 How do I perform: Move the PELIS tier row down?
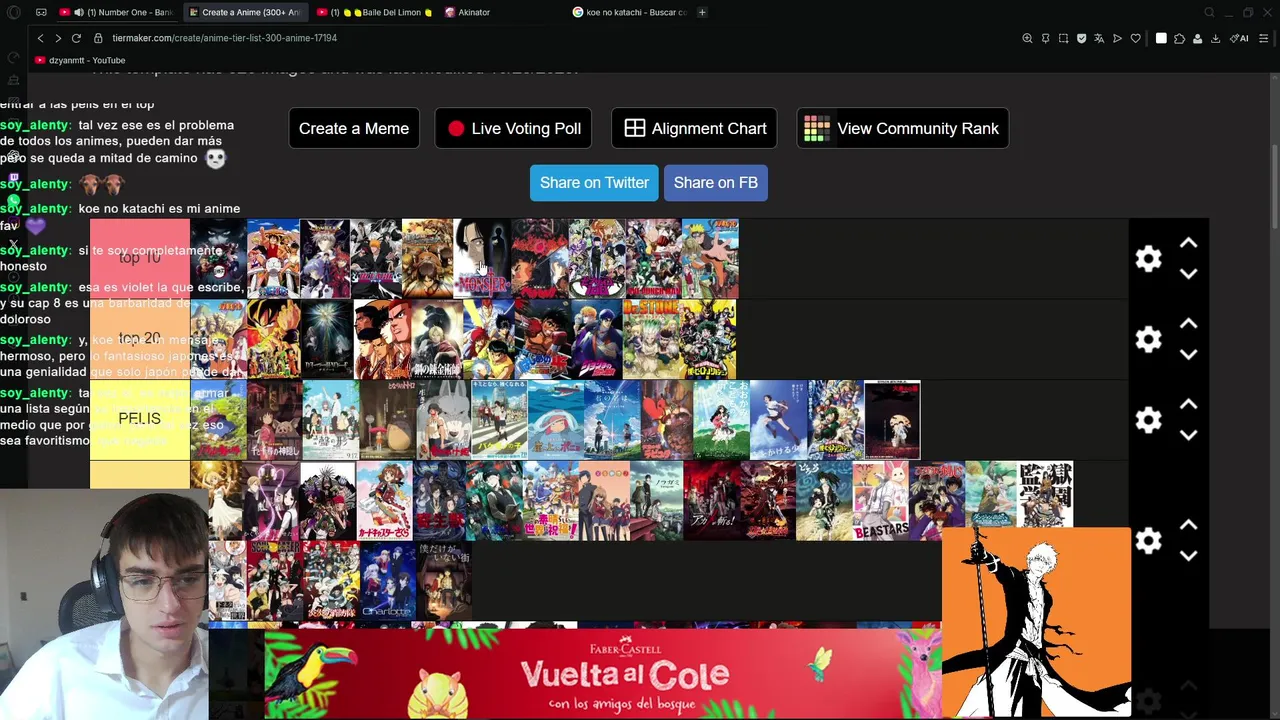[x=1188, y=435]
